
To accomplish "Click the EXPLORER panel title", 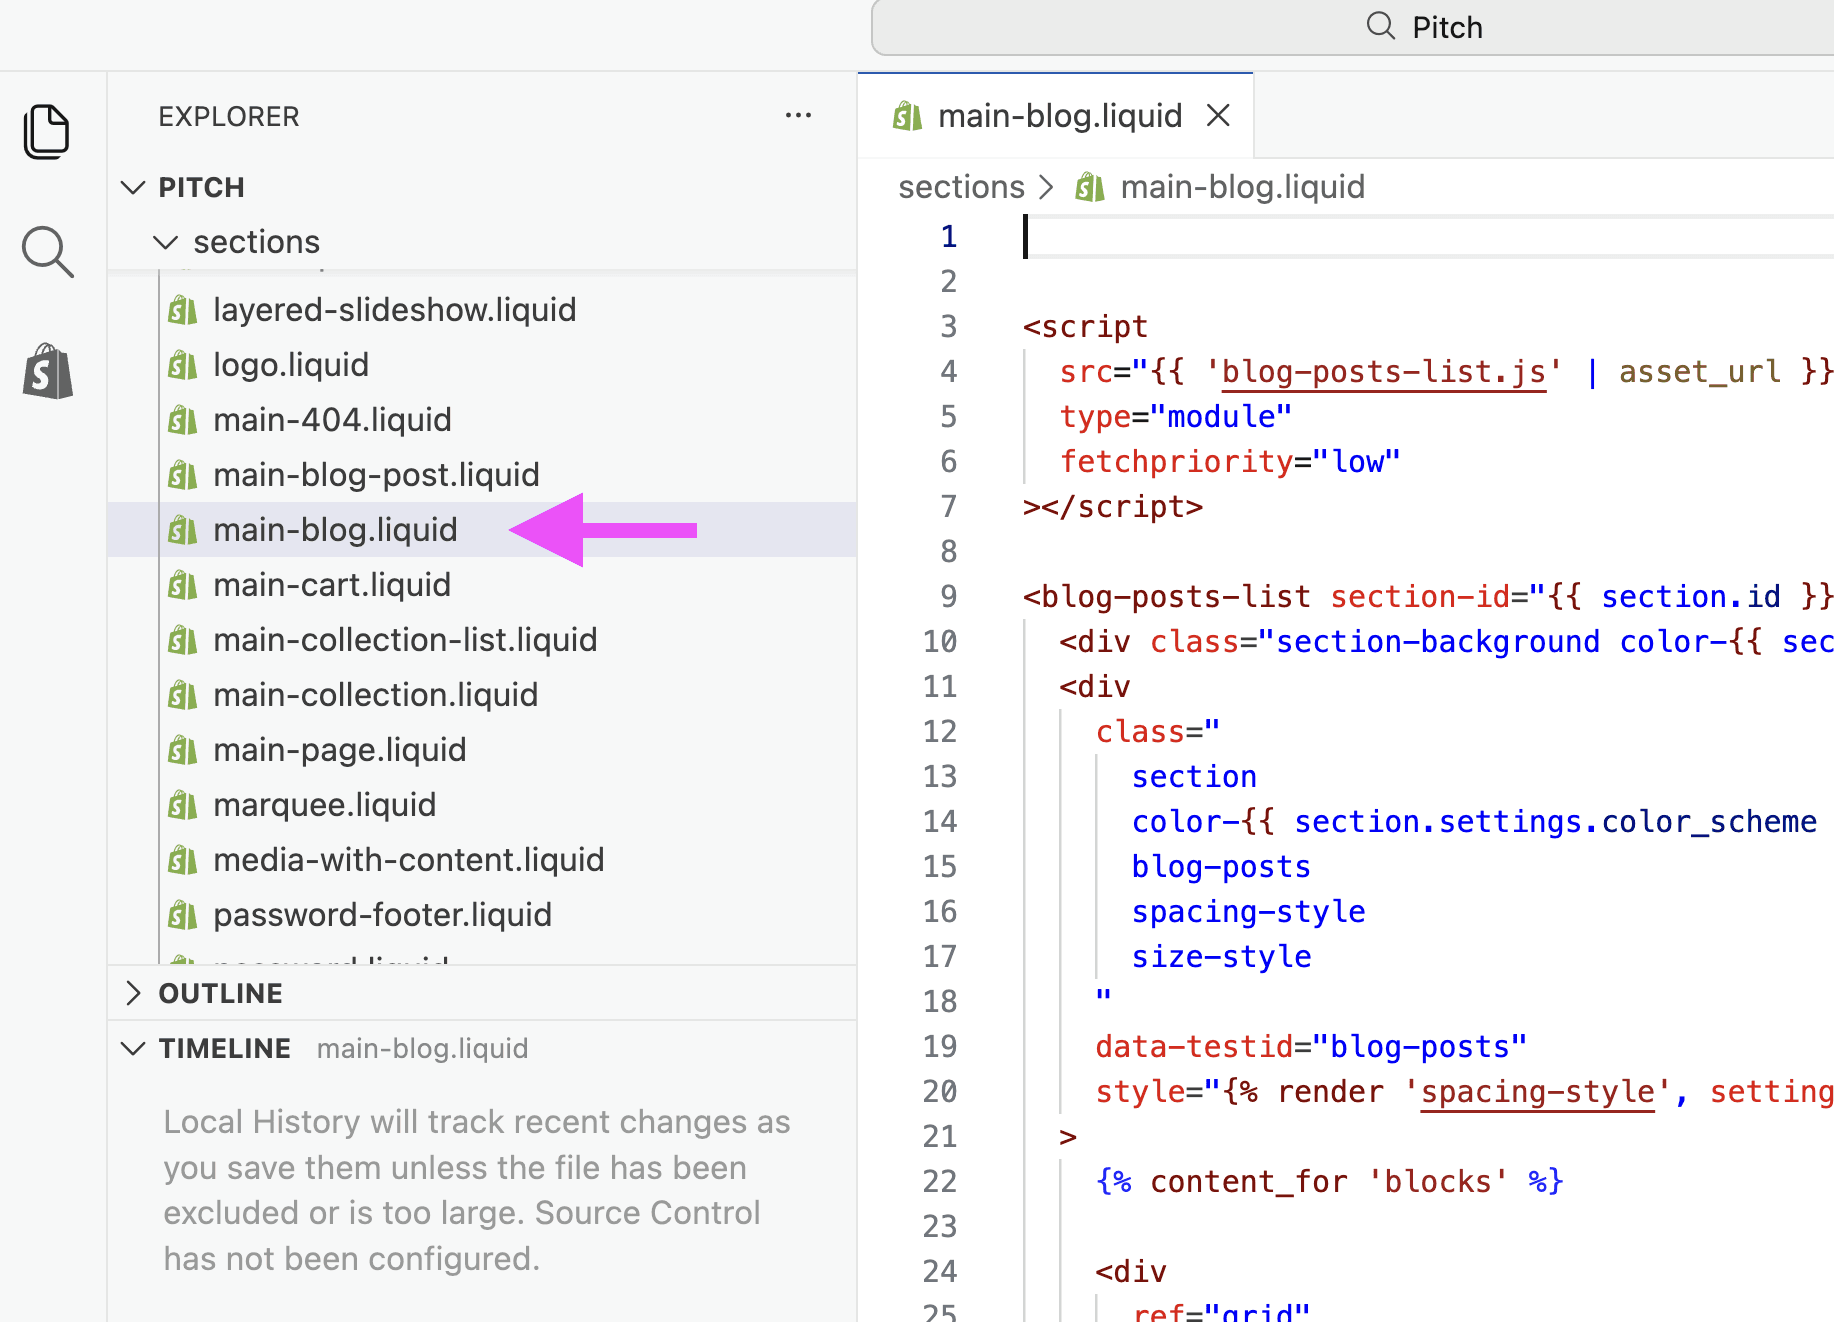I will point(229,116).
